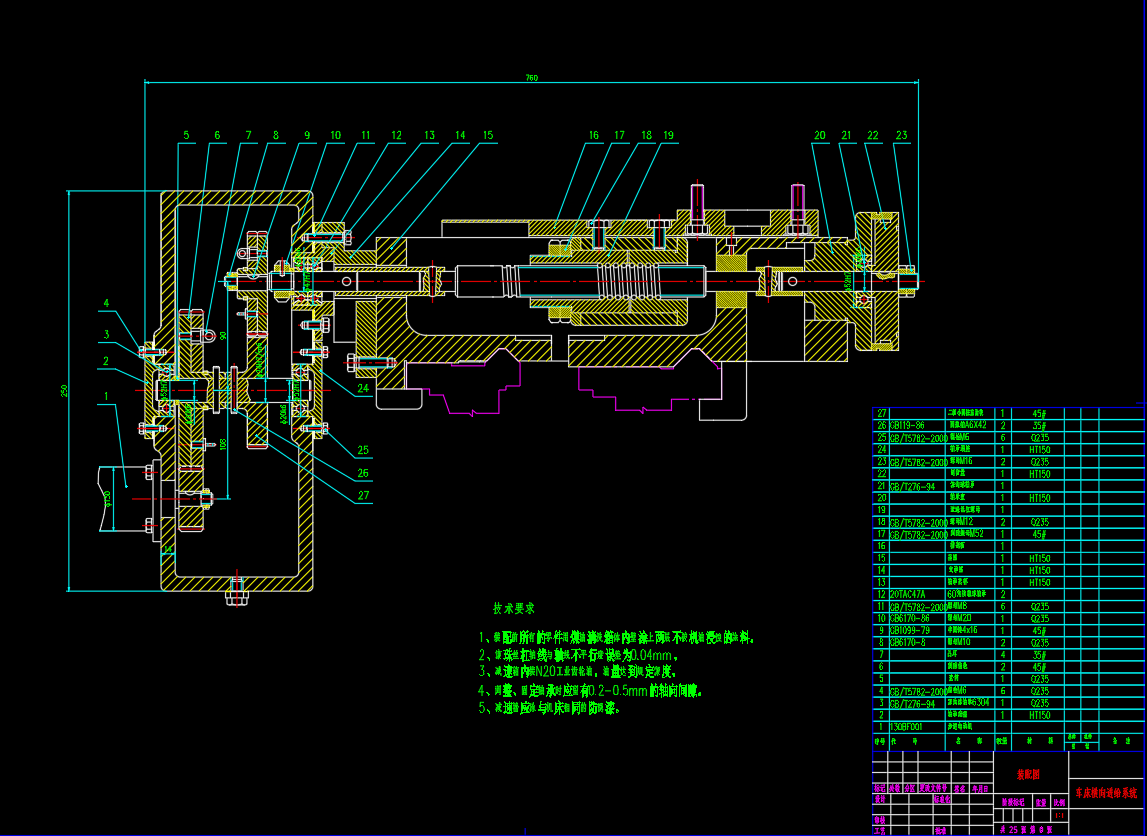
Task: Select callout number 15 at the top
Action: click(488, 135)
